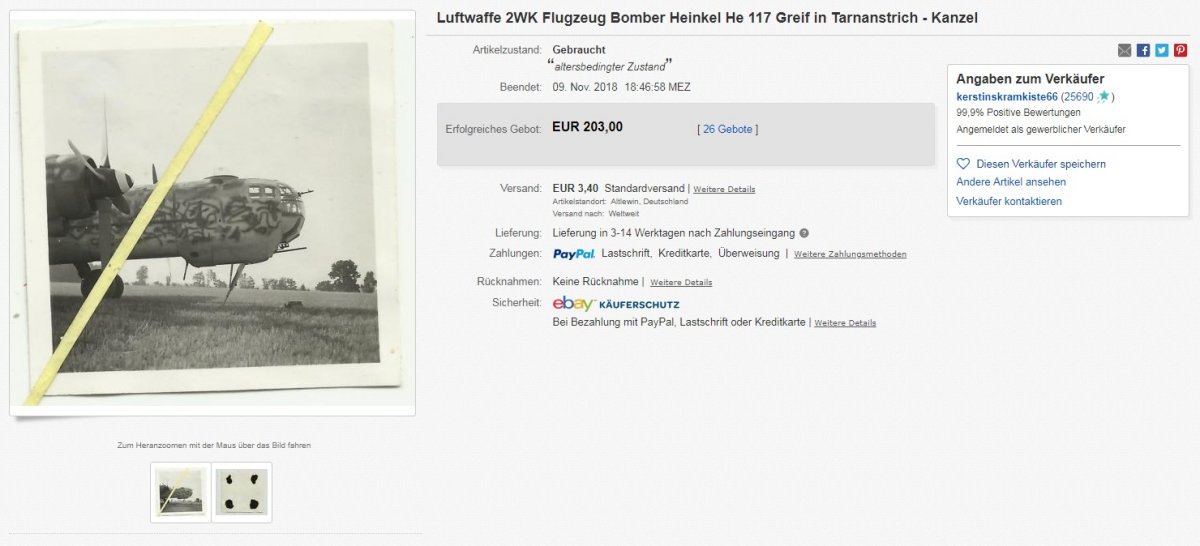
Task: Open seller profile kerstinskramkiste66
Action: (1007, 97)
